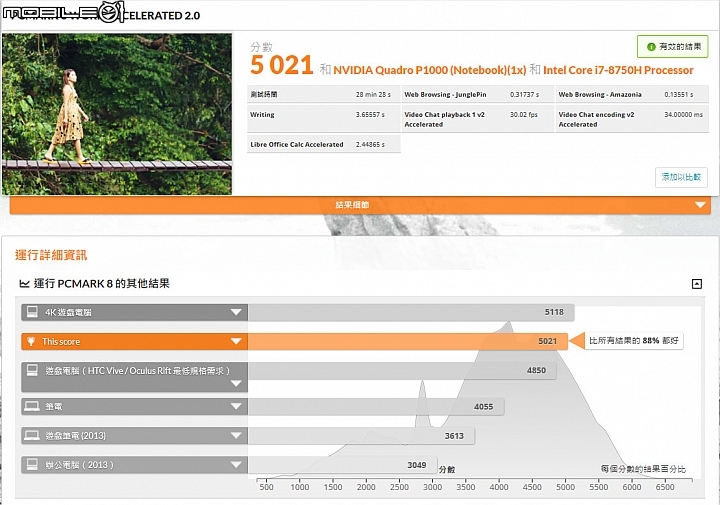The width and height of the screenshot is (720, 505).
Task: Click the laptop icon in 遊戲筆電 (2013) row
Action: (32, 435)
